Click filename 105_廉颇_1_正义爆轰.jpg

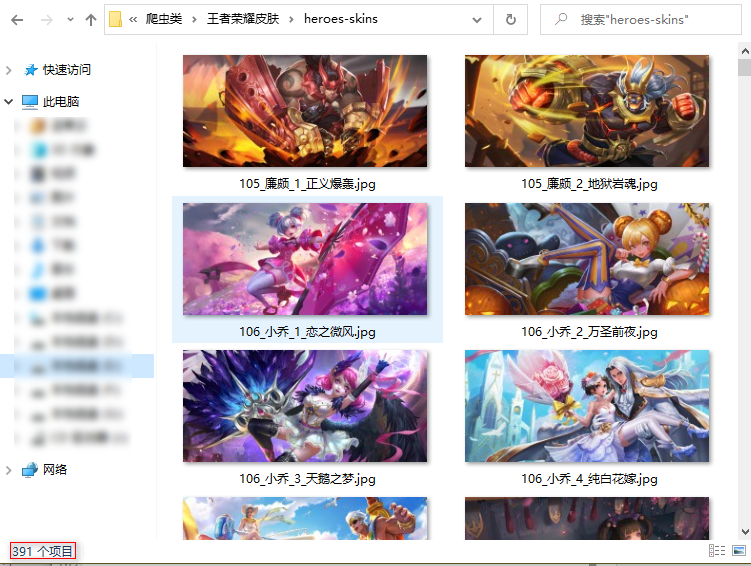[x=307, y=183]
